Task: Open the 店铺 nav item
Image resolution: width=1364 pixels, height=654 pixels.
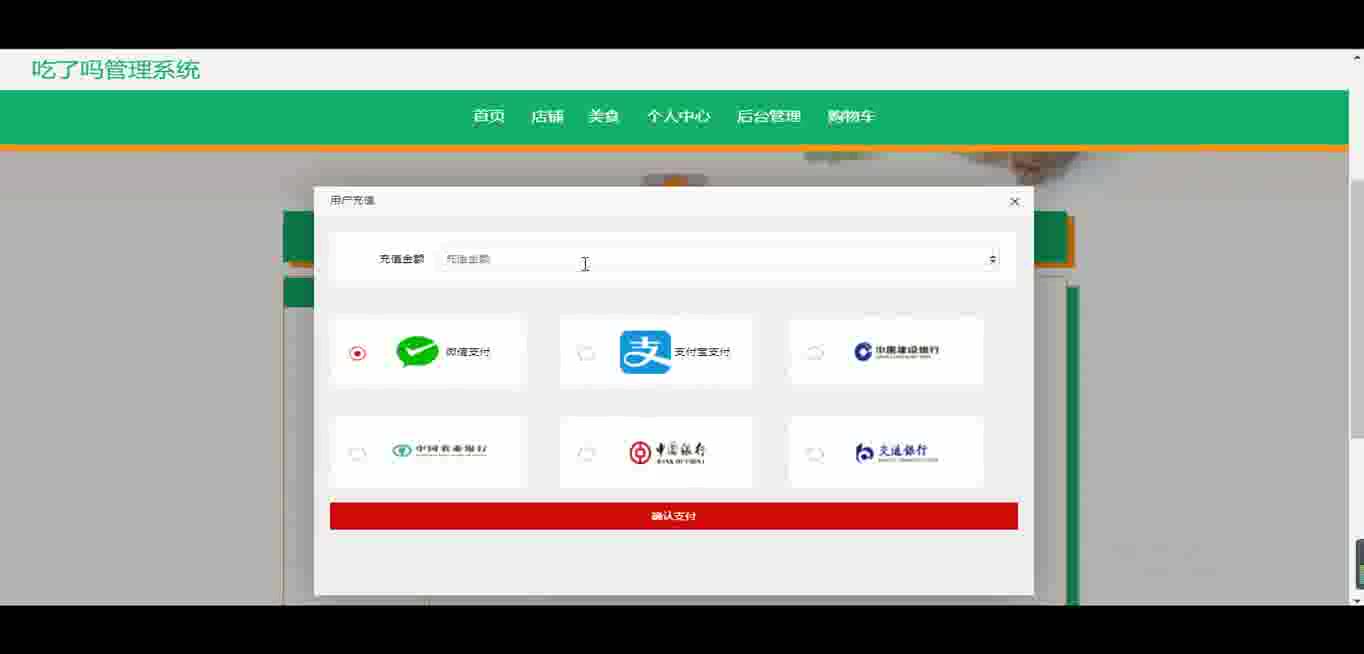Action: pyautogui.click(x=547, y=117)
